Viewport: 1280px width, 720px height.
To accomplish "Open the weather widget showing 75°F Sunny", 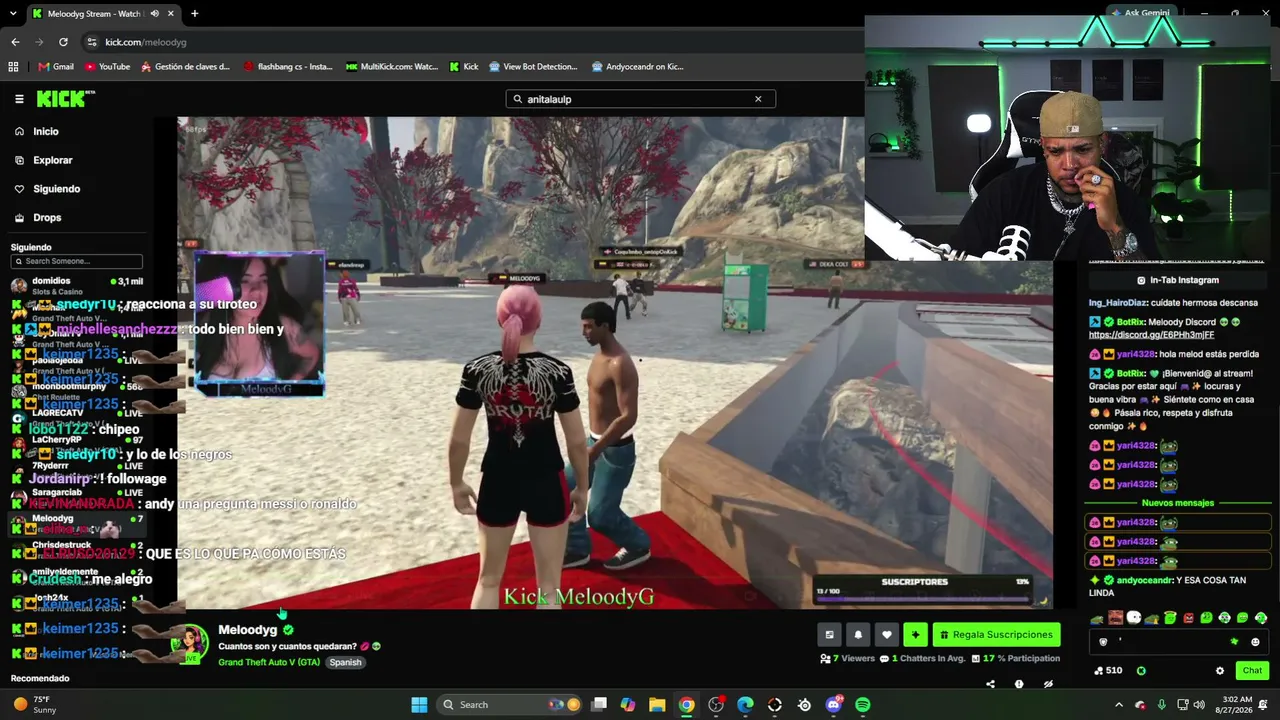I will pyautogui.click(x=36, y=705).
